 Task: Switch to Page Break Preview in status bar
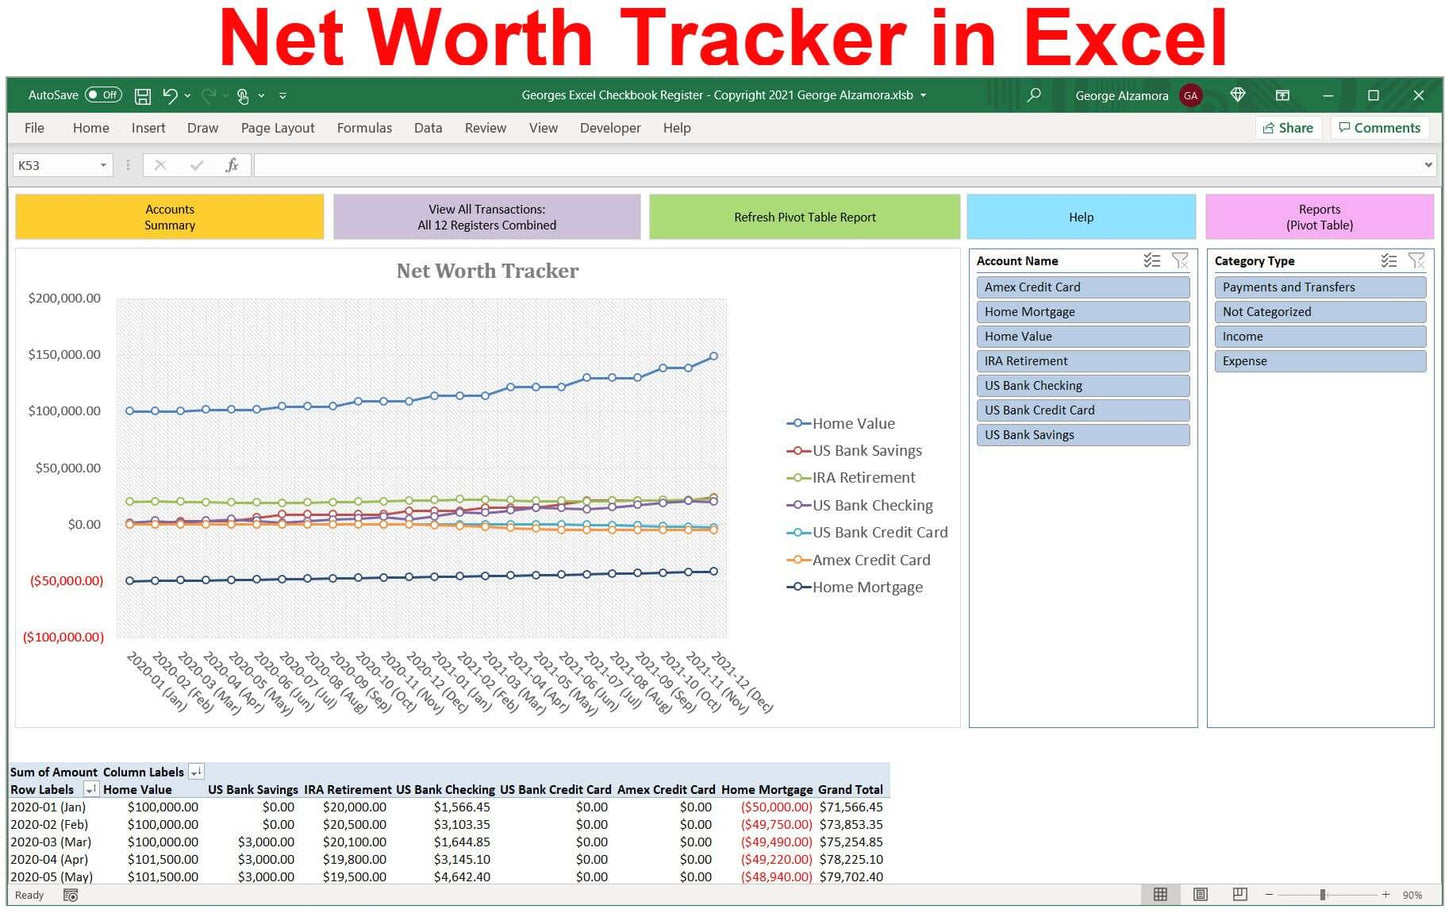pyautogui.click(x=1238, y=895)
